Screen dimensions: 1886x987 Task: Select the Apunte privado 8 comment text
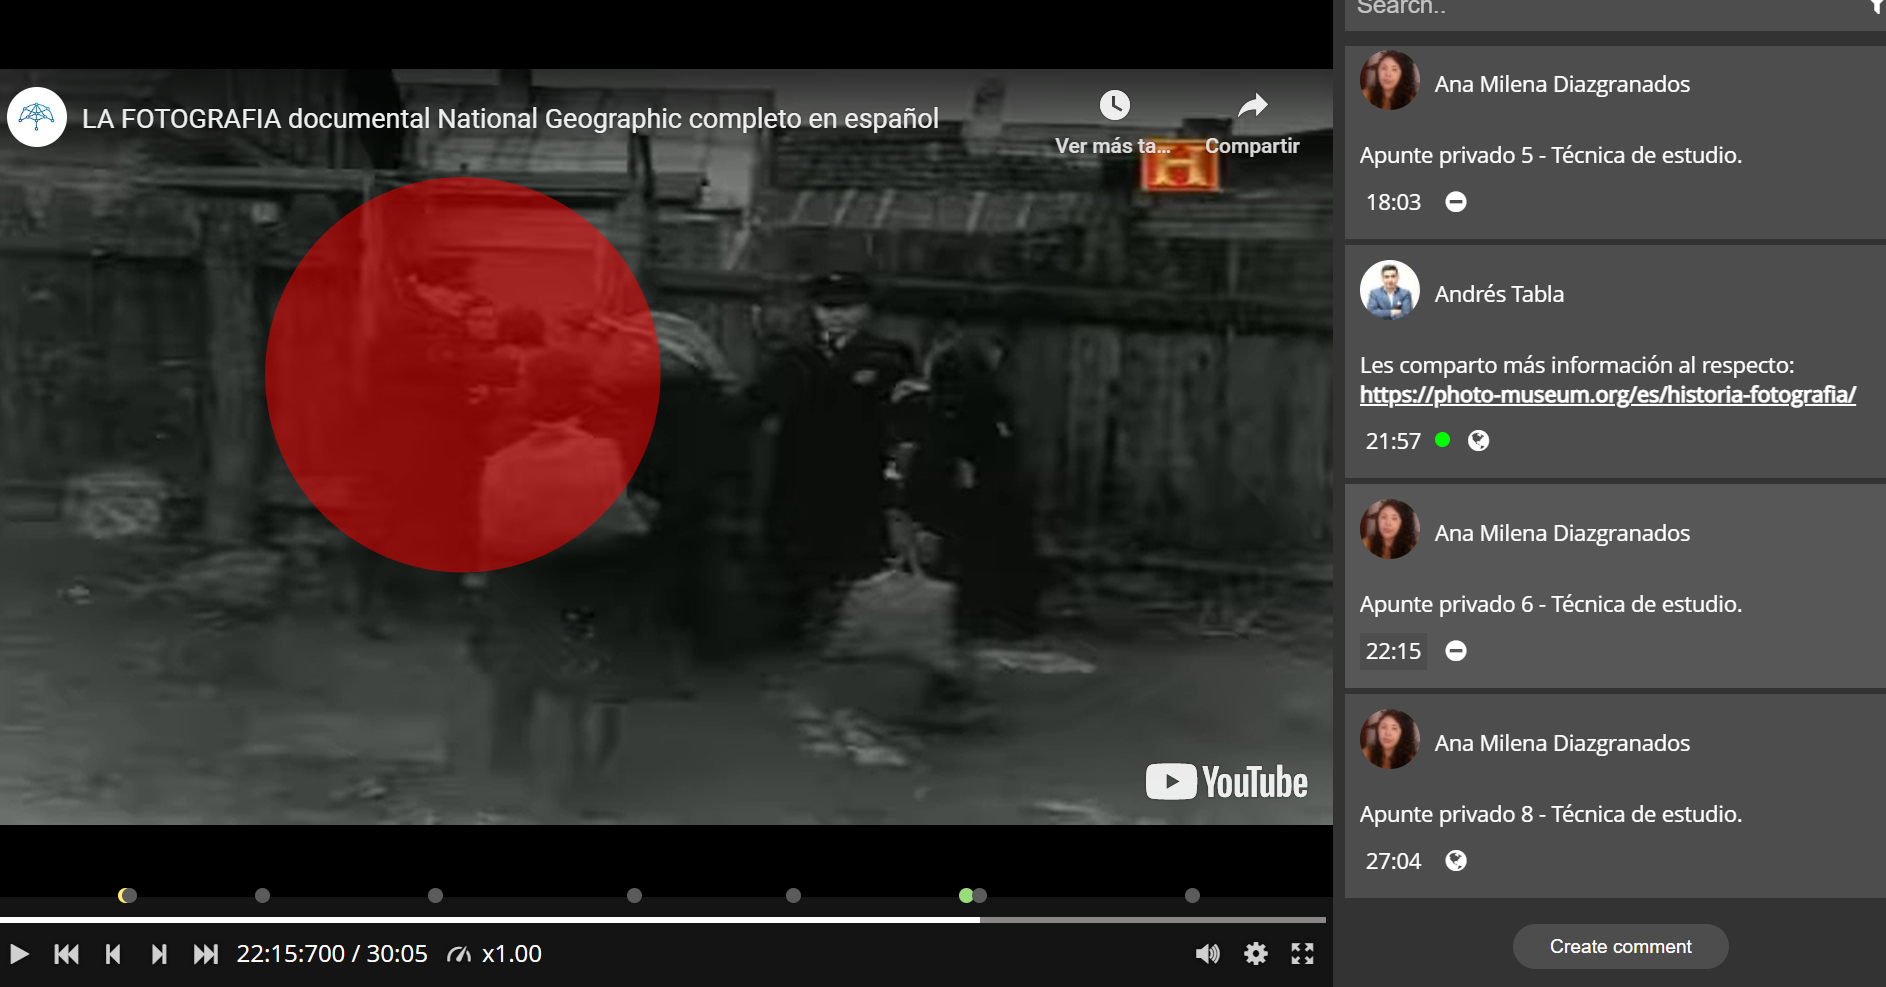1550,814
